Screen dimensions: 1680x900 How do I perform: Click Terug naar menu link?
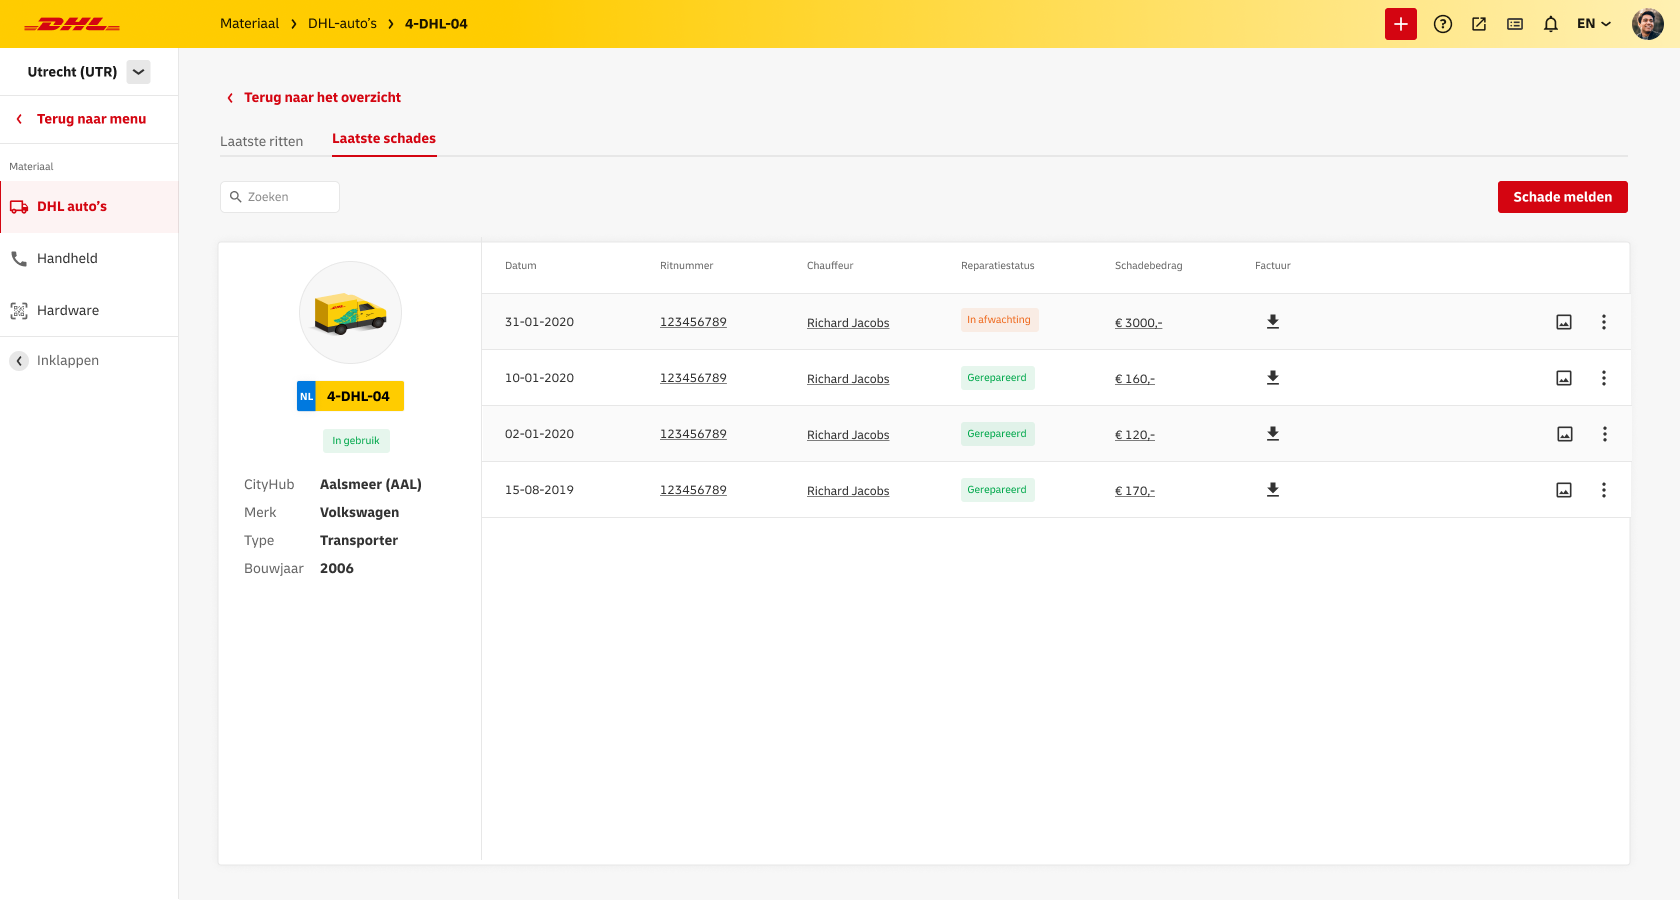(x=82, y=119)
